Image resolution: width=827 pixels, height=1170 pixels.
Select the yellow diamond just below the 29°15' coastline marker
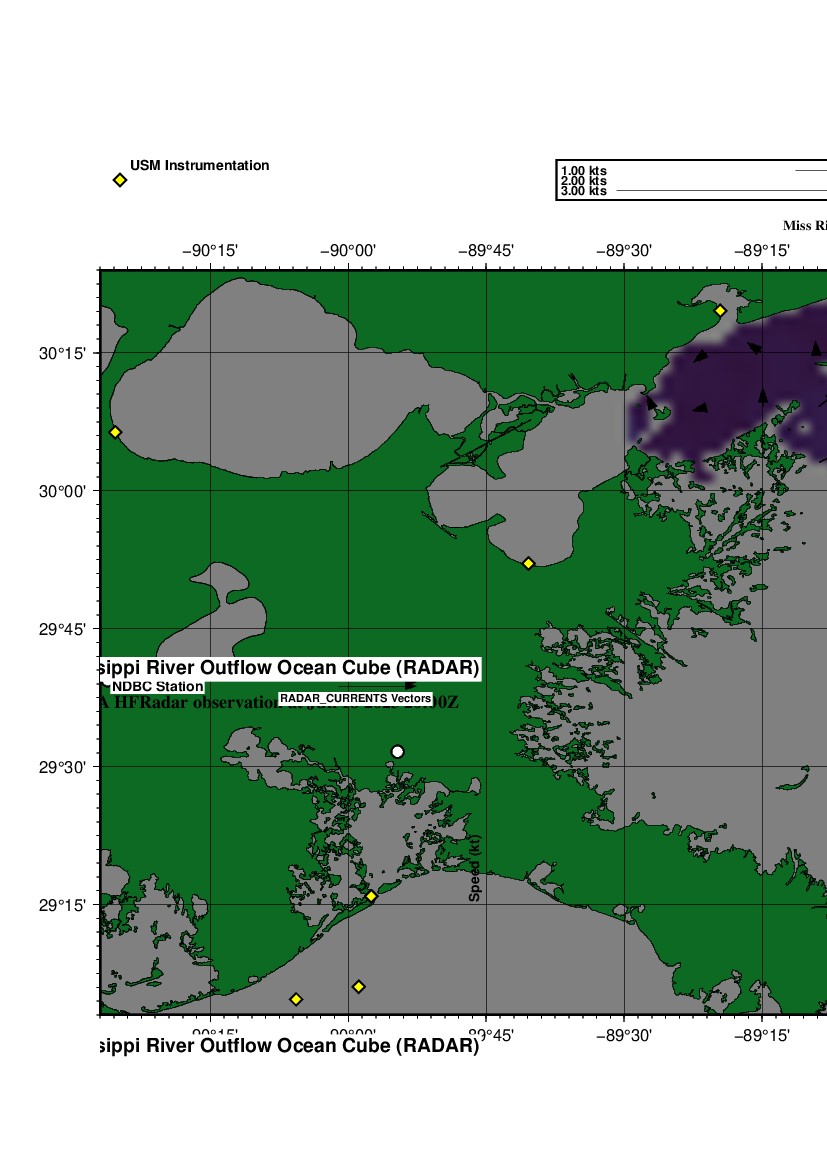(359, 987)
